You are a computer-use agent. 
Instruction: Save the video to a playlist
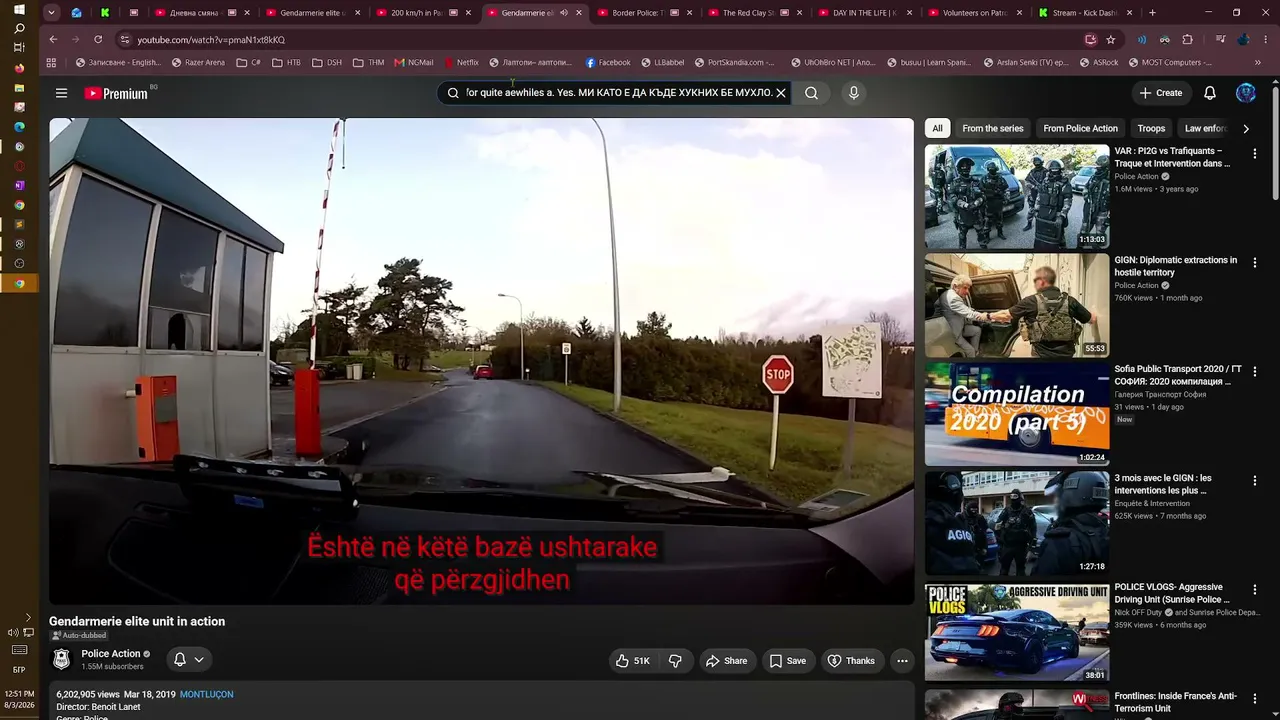tap(787, 661)
